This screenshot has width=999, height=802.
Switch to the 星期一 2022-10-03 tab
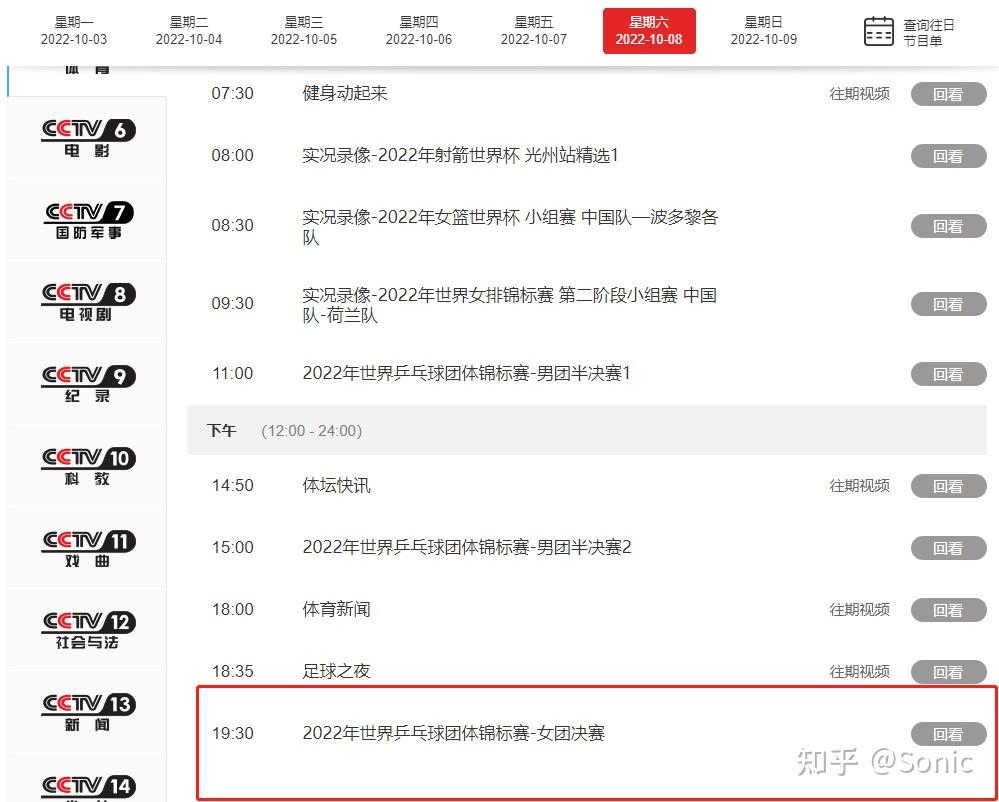click(x=74, y=31)
